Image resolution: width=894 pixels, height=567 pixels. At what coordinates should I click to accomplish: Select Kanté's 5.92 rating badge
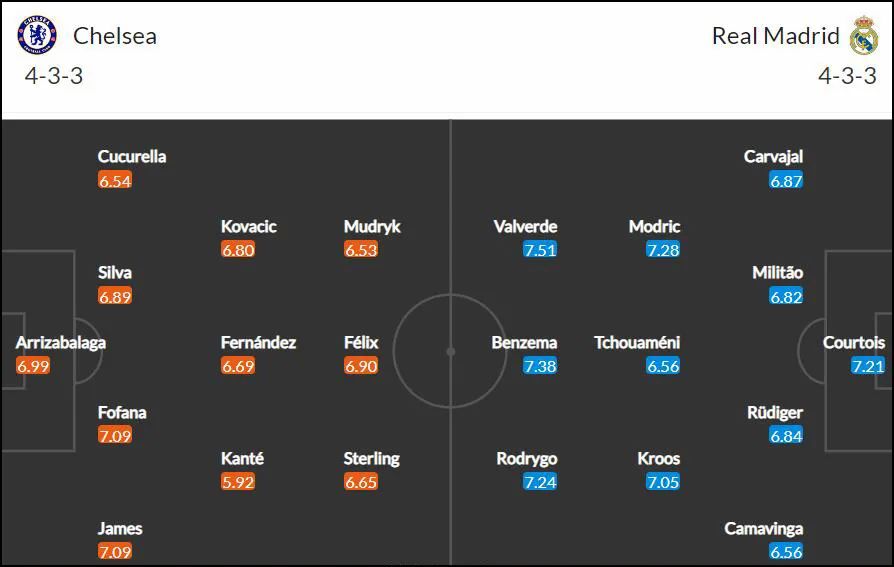click(x=238, y=481)
